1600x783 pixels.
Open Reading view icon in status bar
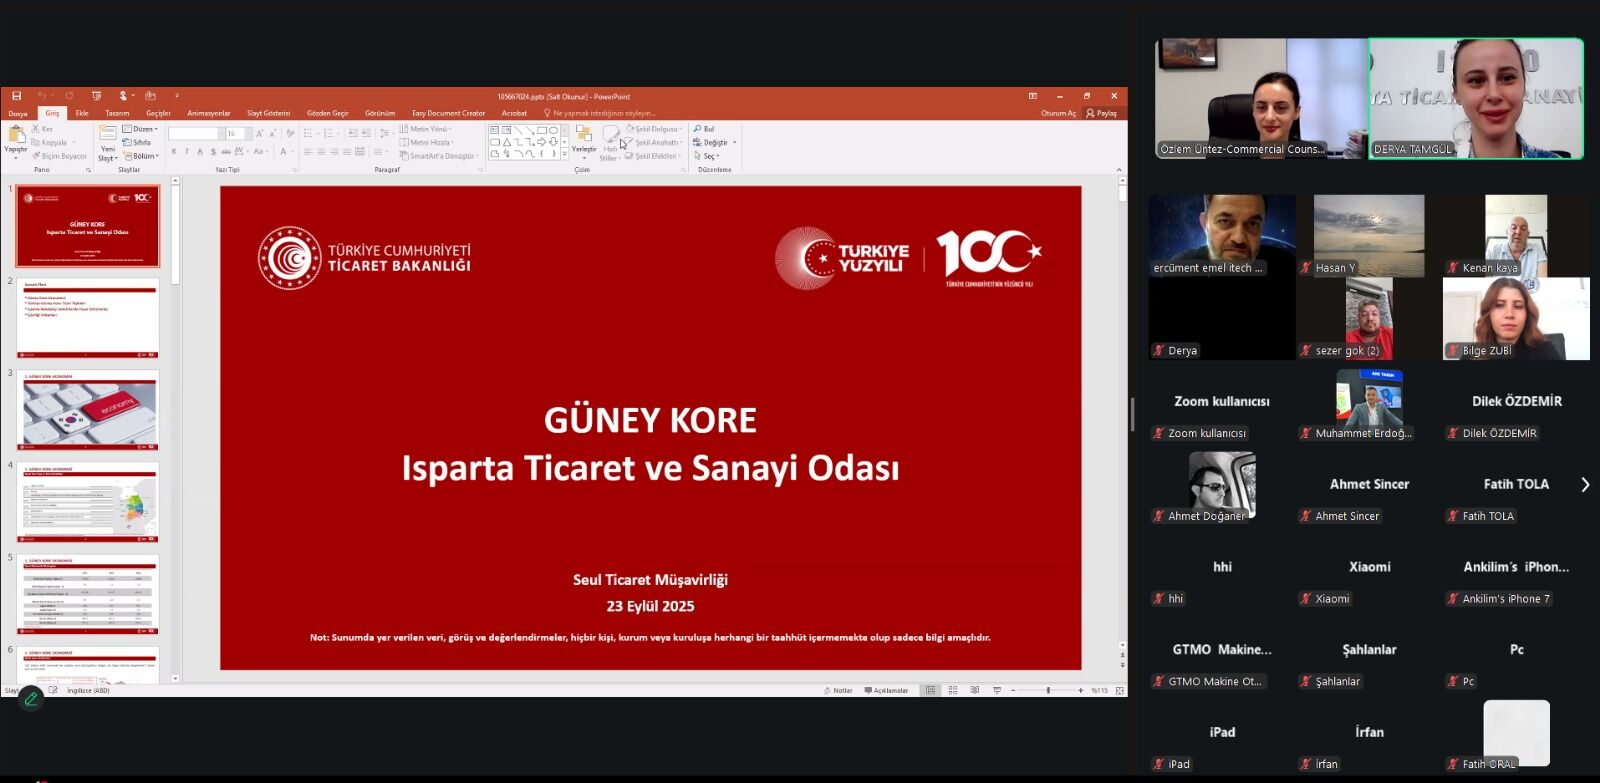point(975,690)
